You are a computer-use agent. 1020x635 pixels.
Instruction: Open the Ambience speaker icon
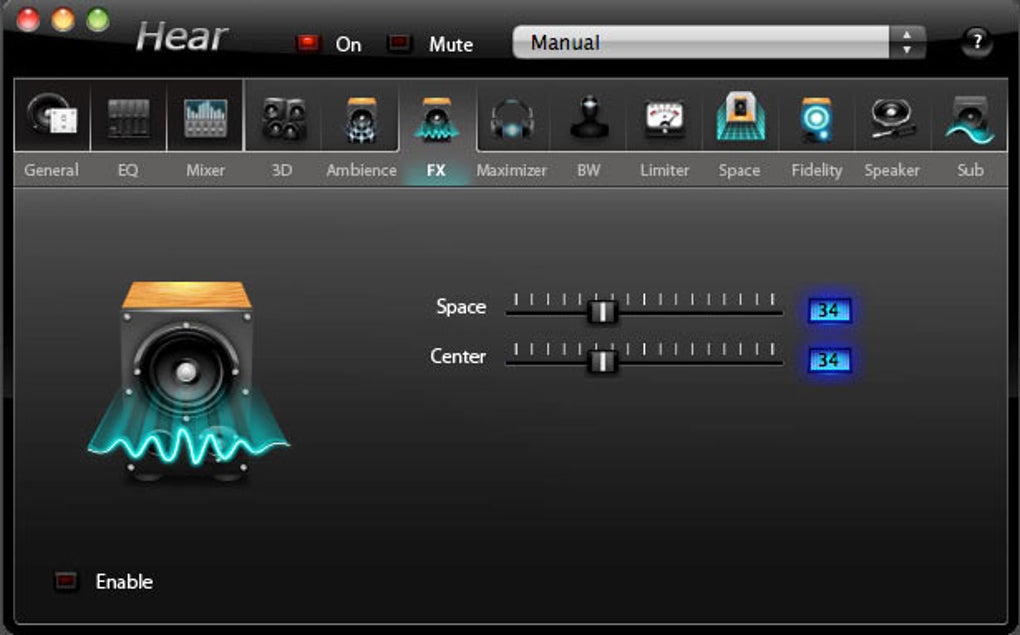[x=362, y=119]
